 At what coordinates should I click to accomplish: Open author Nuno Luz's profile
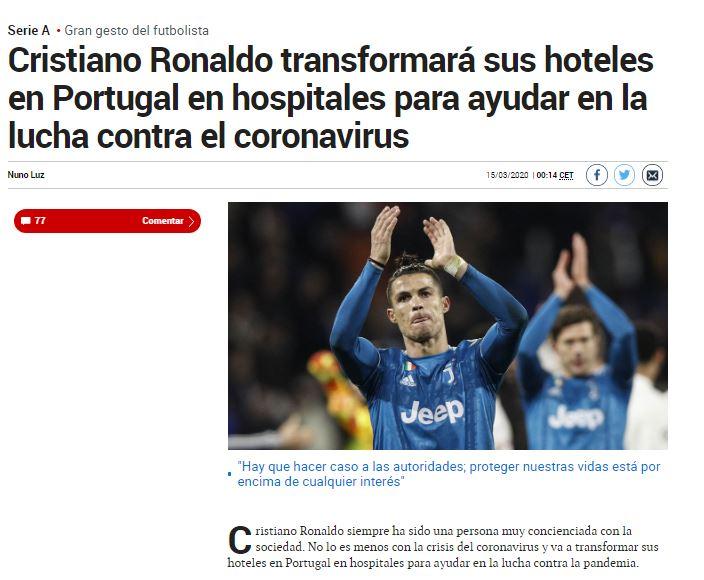click(26, 175)
